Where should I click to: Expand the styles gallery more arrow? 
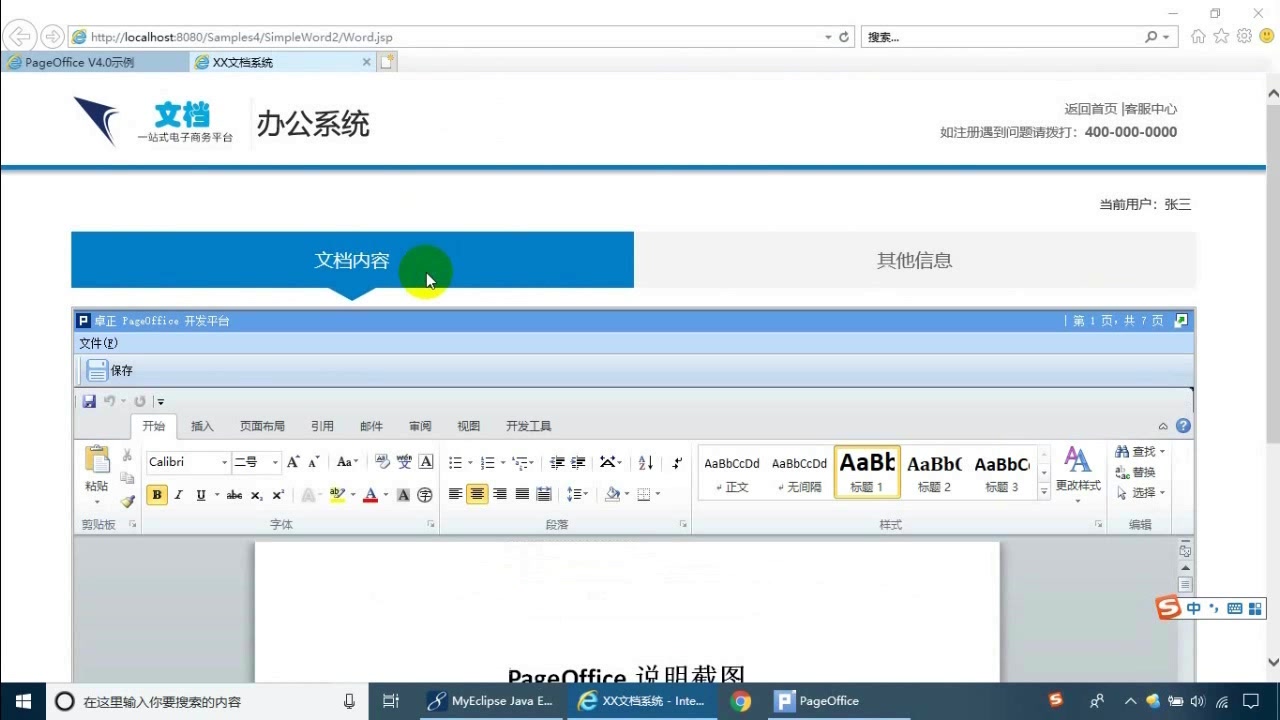point(1044,491)
